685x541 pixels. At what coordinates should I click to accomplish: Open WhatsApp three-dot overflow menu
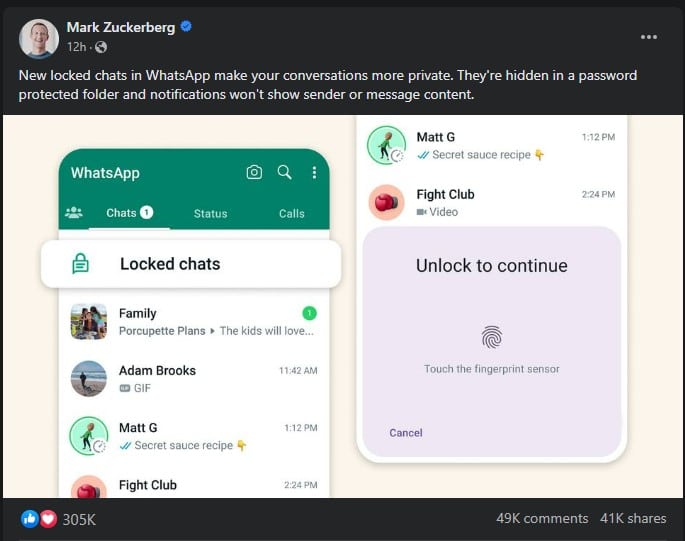click(314, 173)
